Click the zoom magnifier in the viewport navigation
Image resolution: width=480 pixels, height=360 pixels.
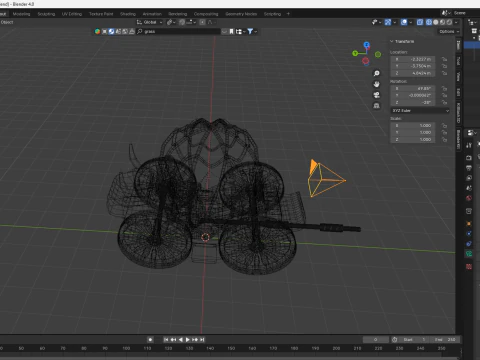point(377,73)
